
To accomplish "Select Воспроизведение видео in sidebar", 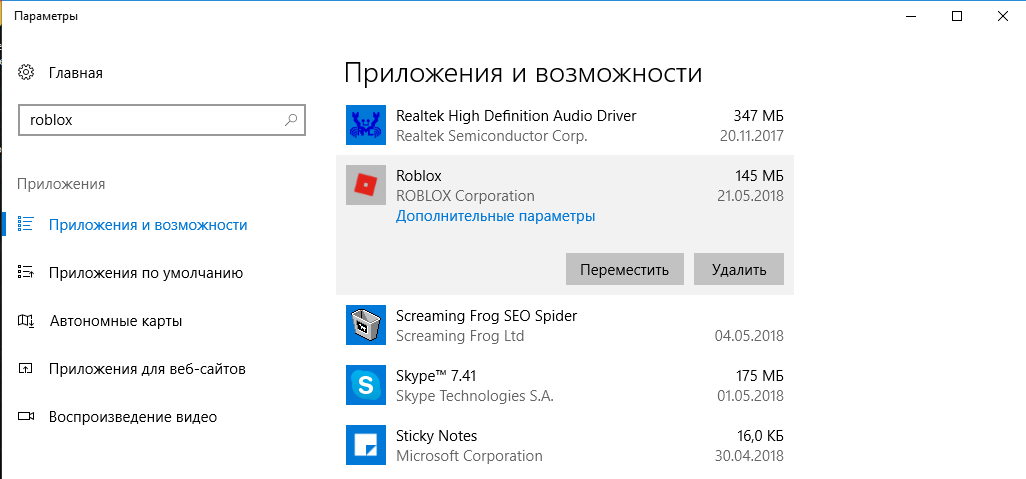I will pyautogui.click(x=133, y=417).
